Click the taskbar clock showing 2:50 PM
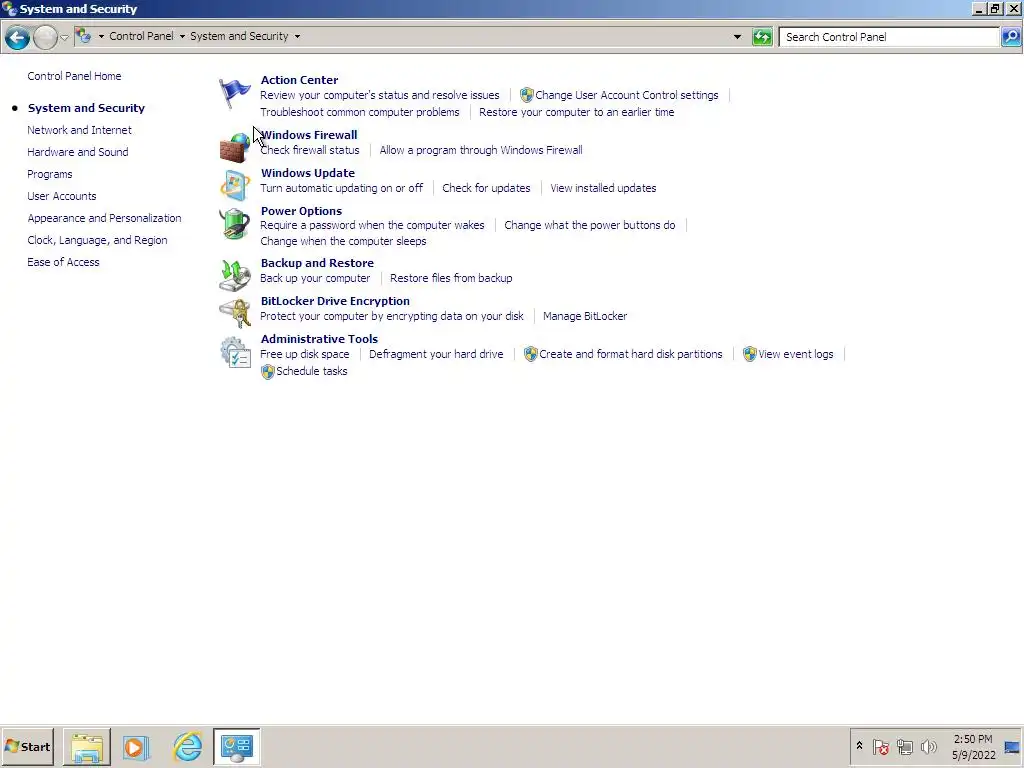 [x=972, y=739]
